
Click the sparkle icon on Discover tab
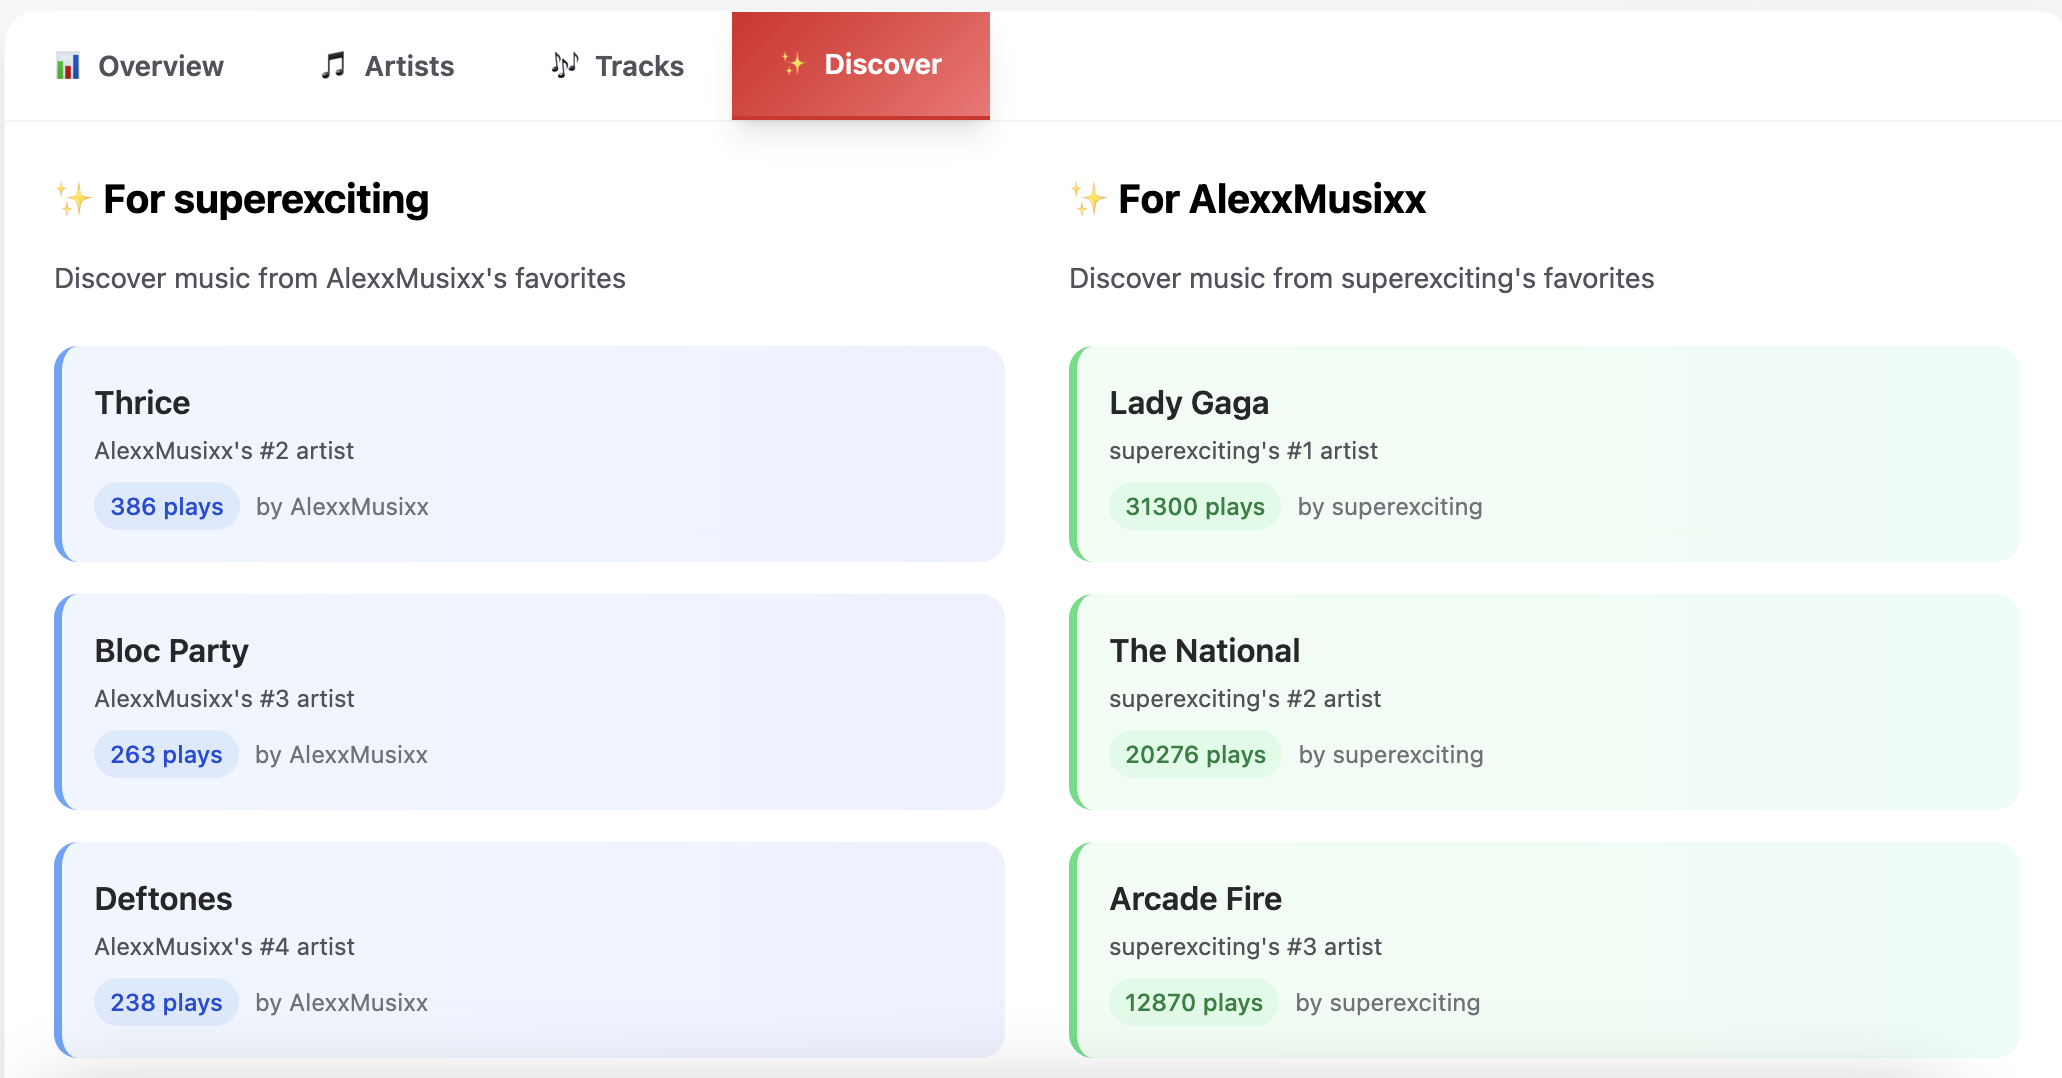793,64
